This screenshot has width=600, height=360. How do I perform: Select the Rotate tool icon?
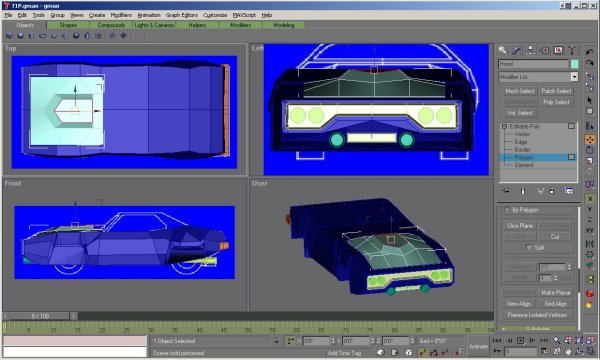(590, 150)
